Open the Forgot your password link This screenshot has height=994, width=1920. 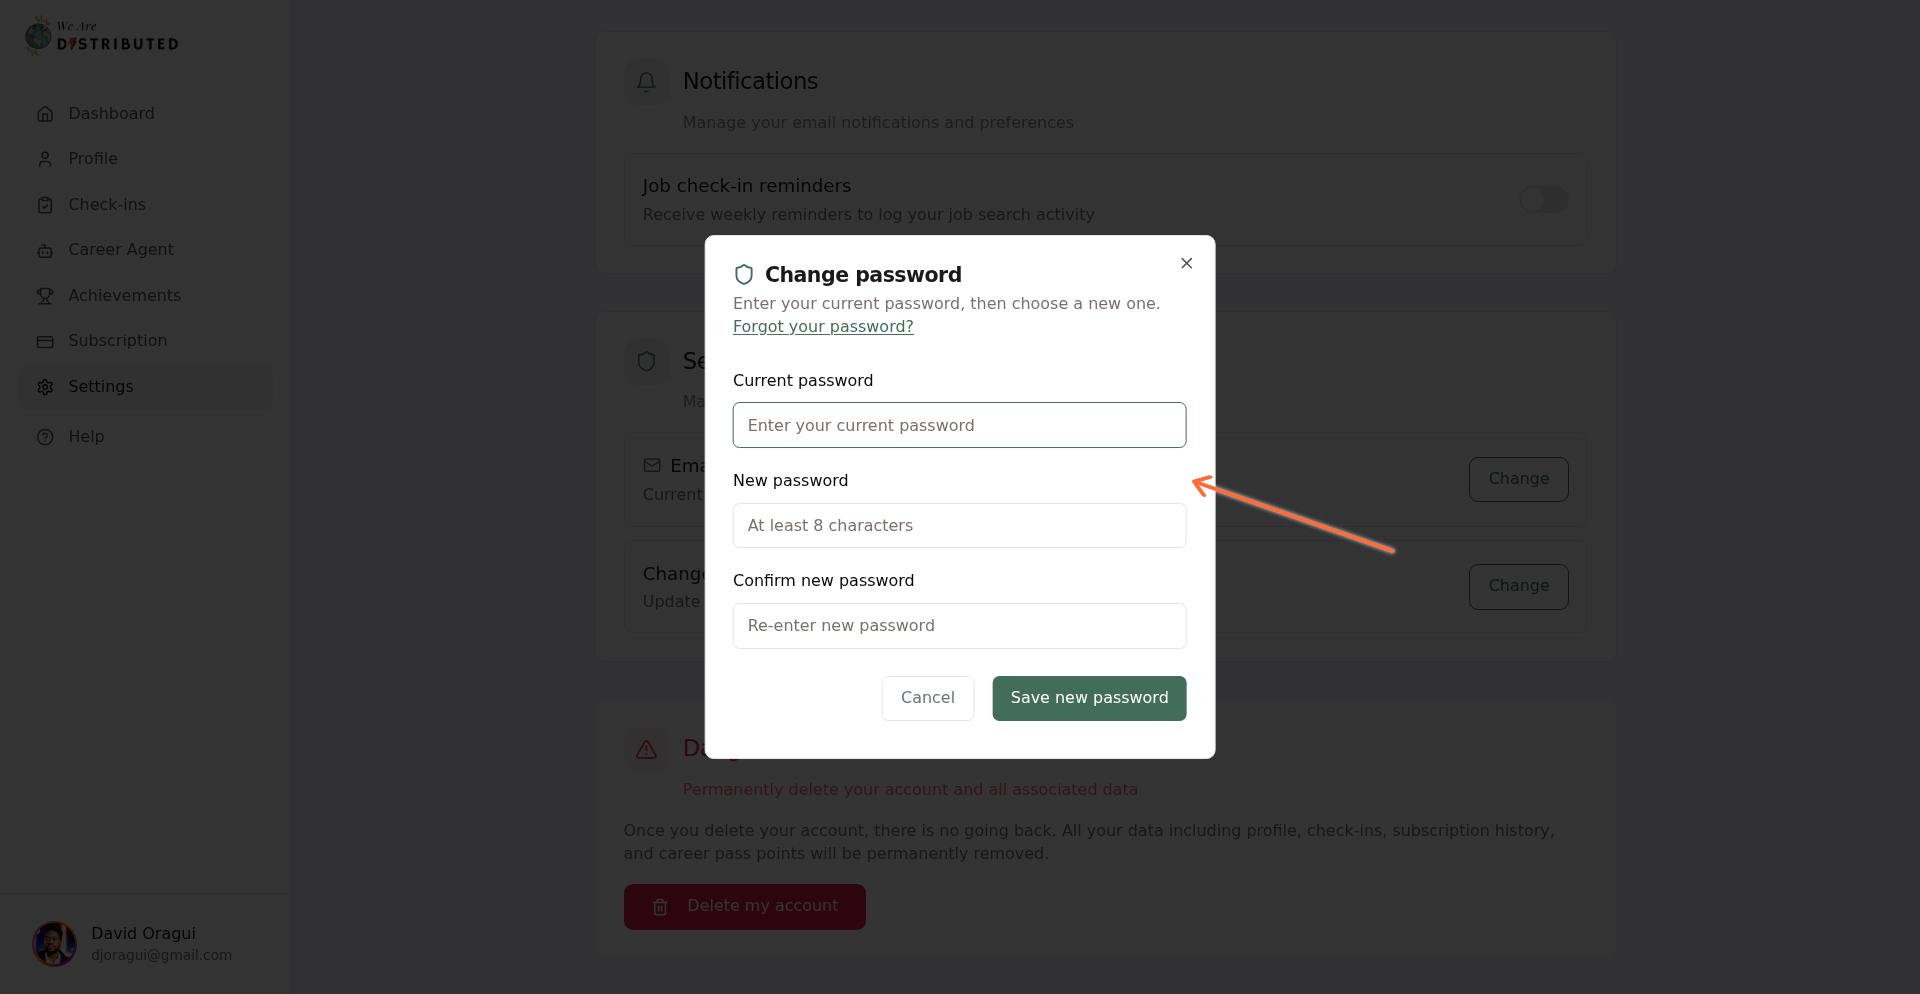pyautogui.click(x=823, y=327)
